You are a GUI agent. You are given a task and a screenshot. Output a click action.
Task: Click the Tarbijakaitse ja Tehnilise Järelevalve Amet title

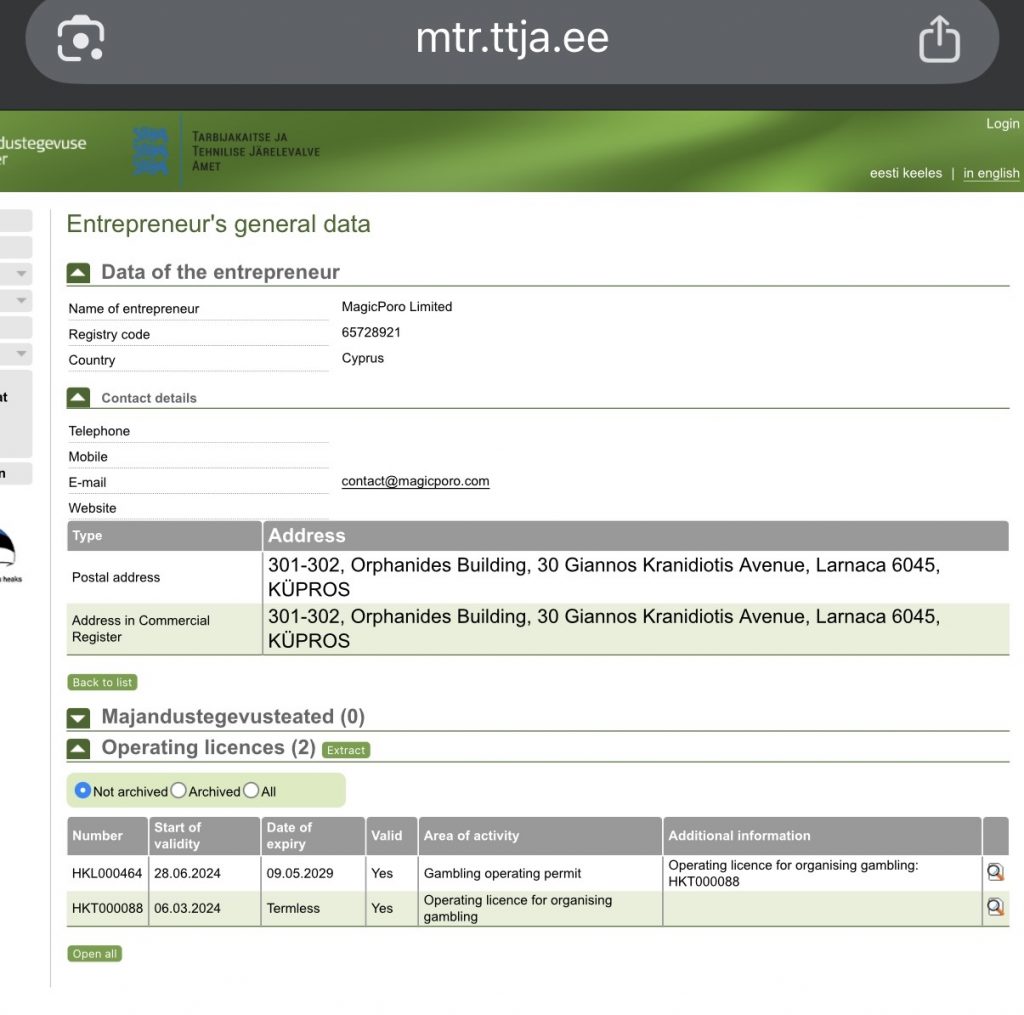tap(255, 152)
